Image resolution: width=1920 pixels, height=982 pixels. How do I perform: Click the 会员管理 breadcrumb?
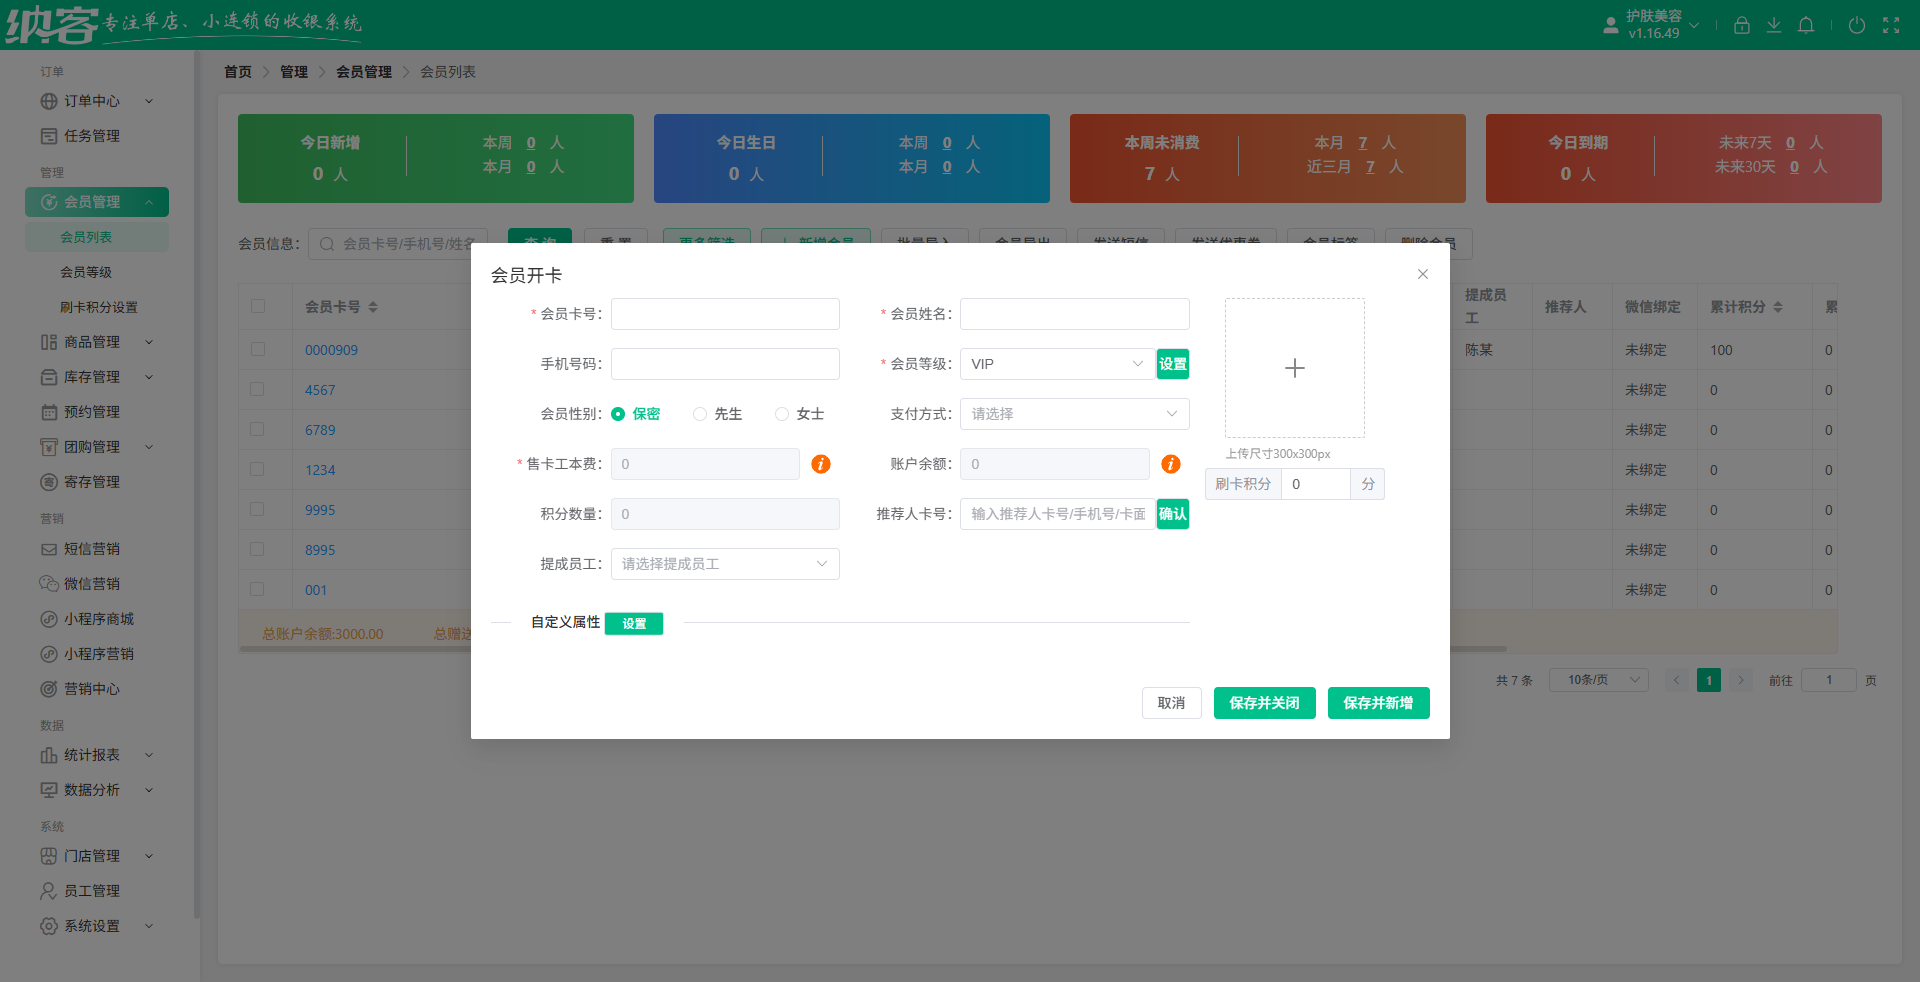tap(364, 72)
